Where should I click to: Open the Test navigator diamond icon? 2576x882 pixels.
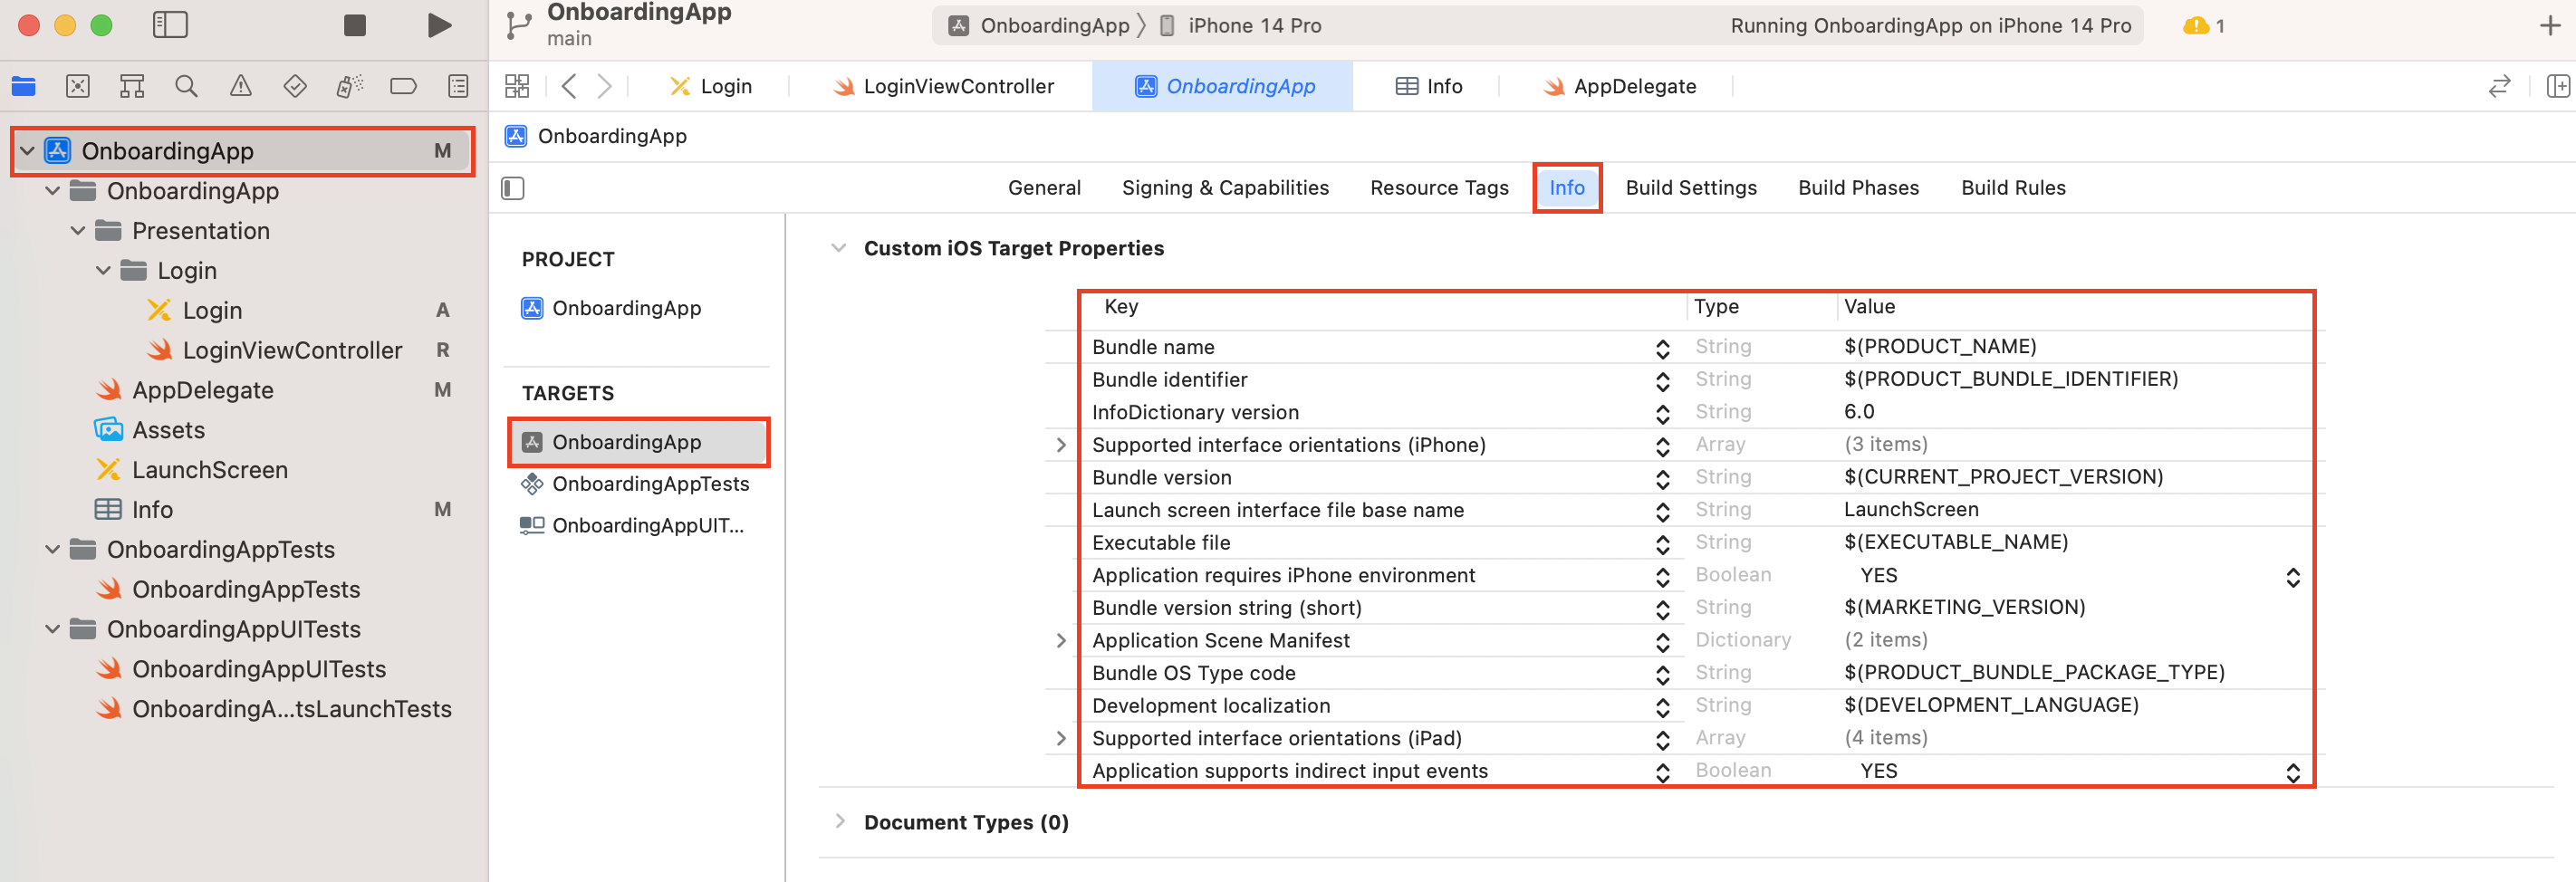[295, 86]
